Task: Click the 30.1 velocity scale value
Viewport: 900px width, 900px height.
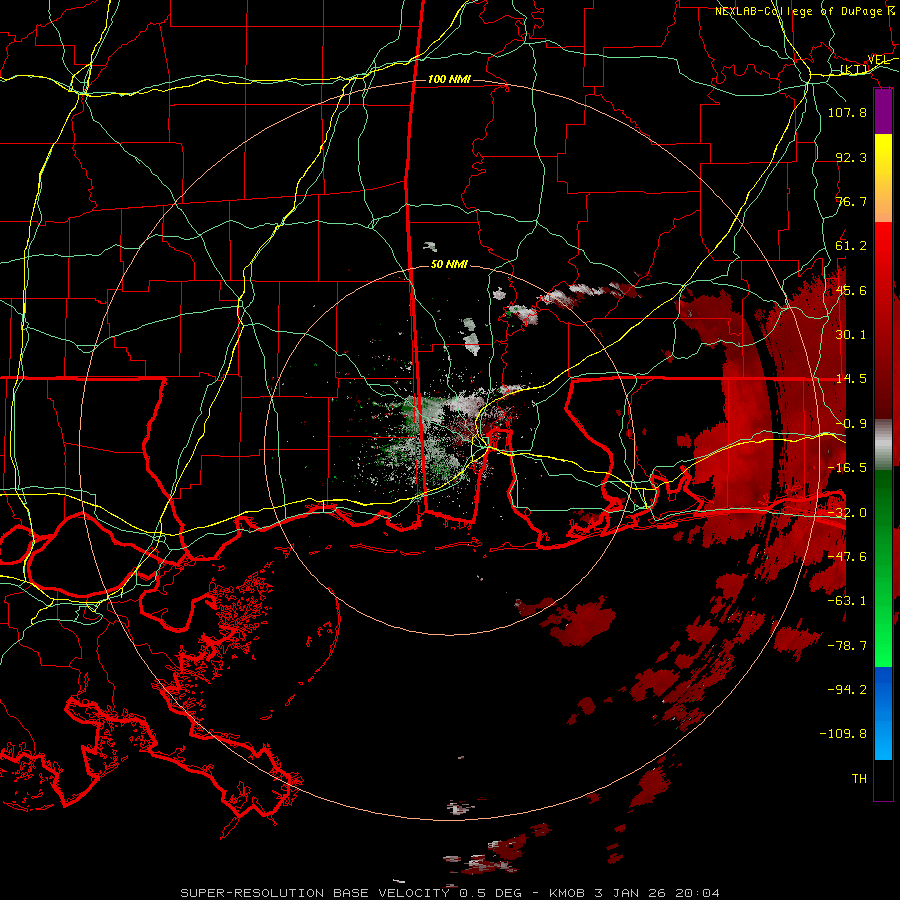Action: click(851, 335)
